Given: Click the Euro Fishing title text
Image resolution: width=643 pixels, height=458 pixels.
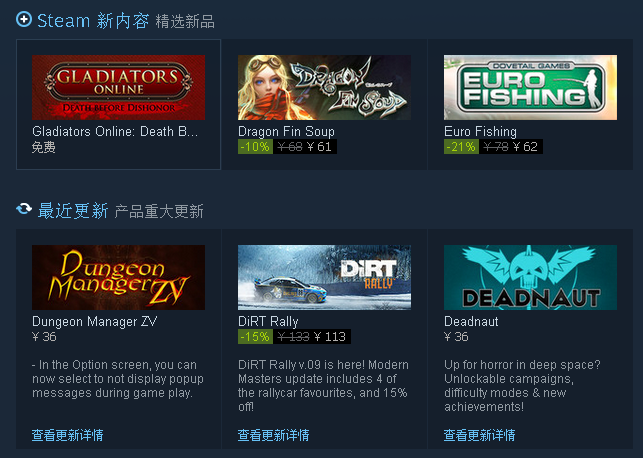Looking at the screenshot, I should (x=480, y=131).
